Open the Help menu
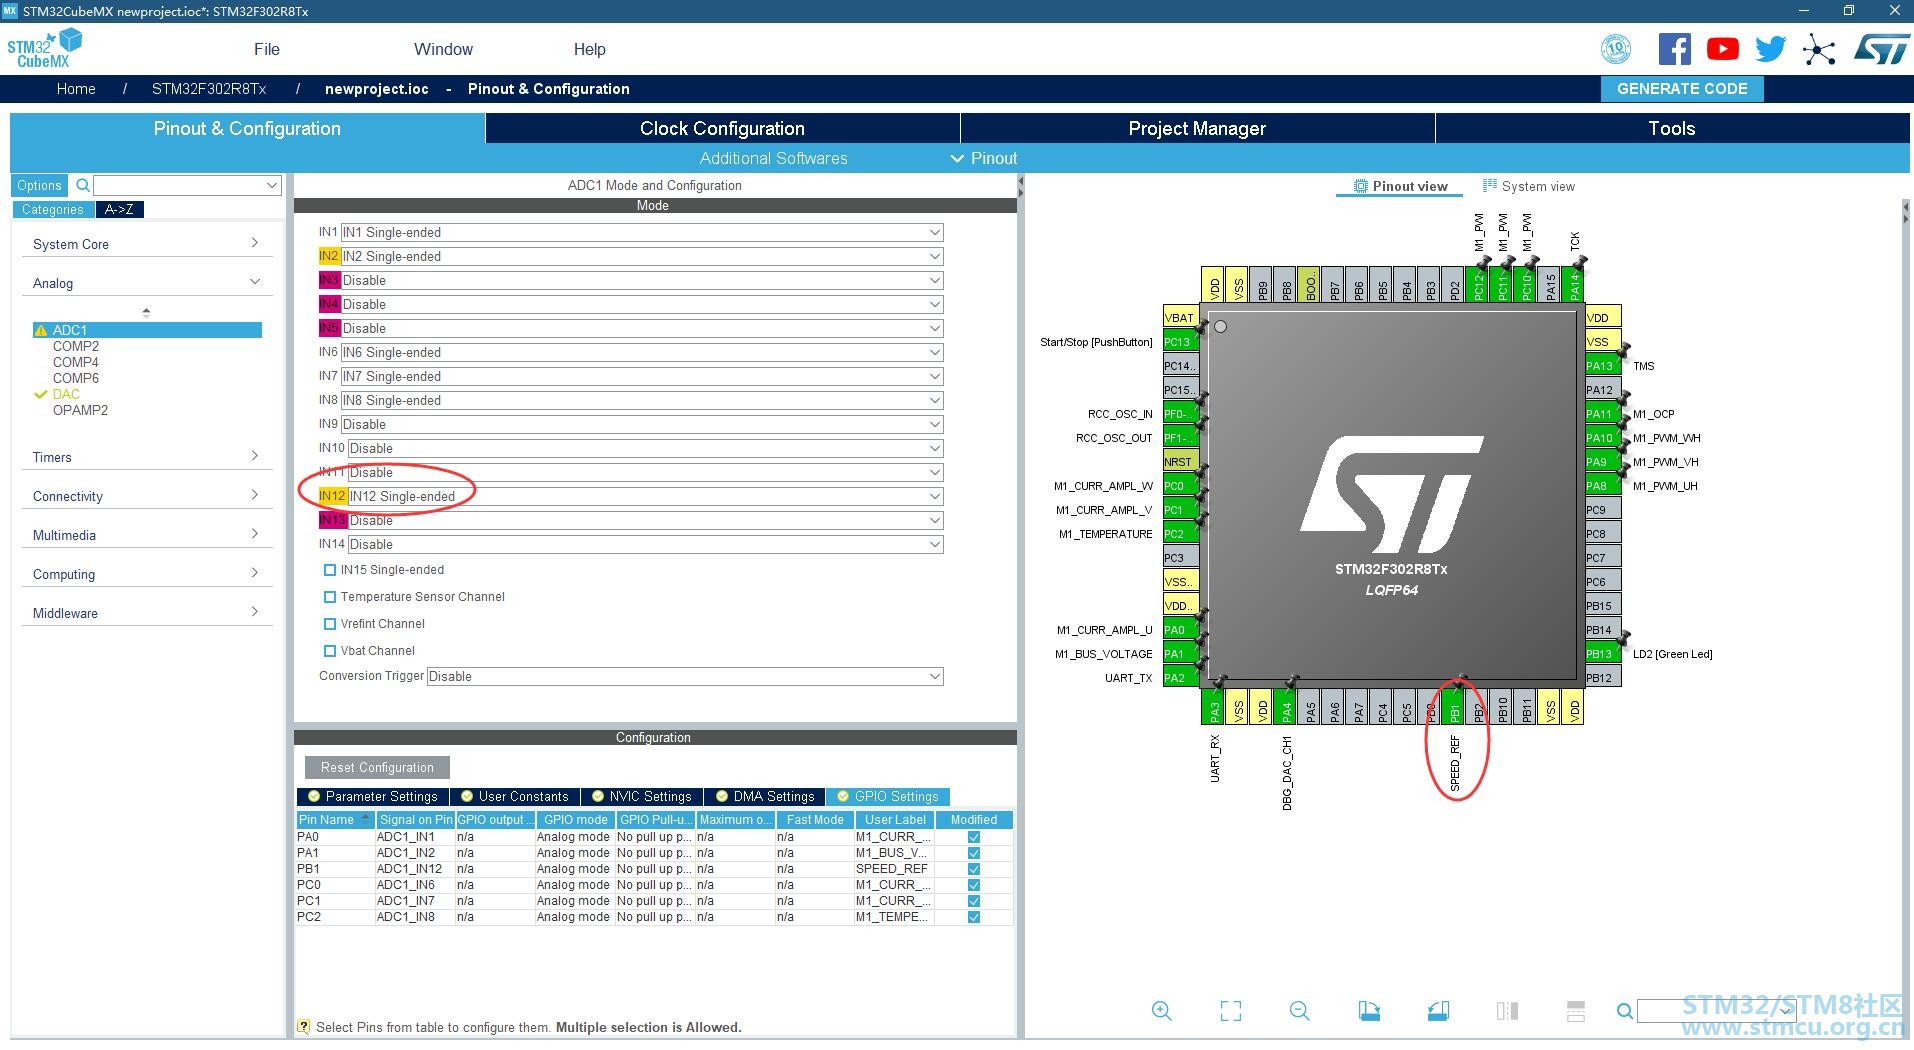The height and width of the screenshot is (1050, 1914). tap(589, 49)
